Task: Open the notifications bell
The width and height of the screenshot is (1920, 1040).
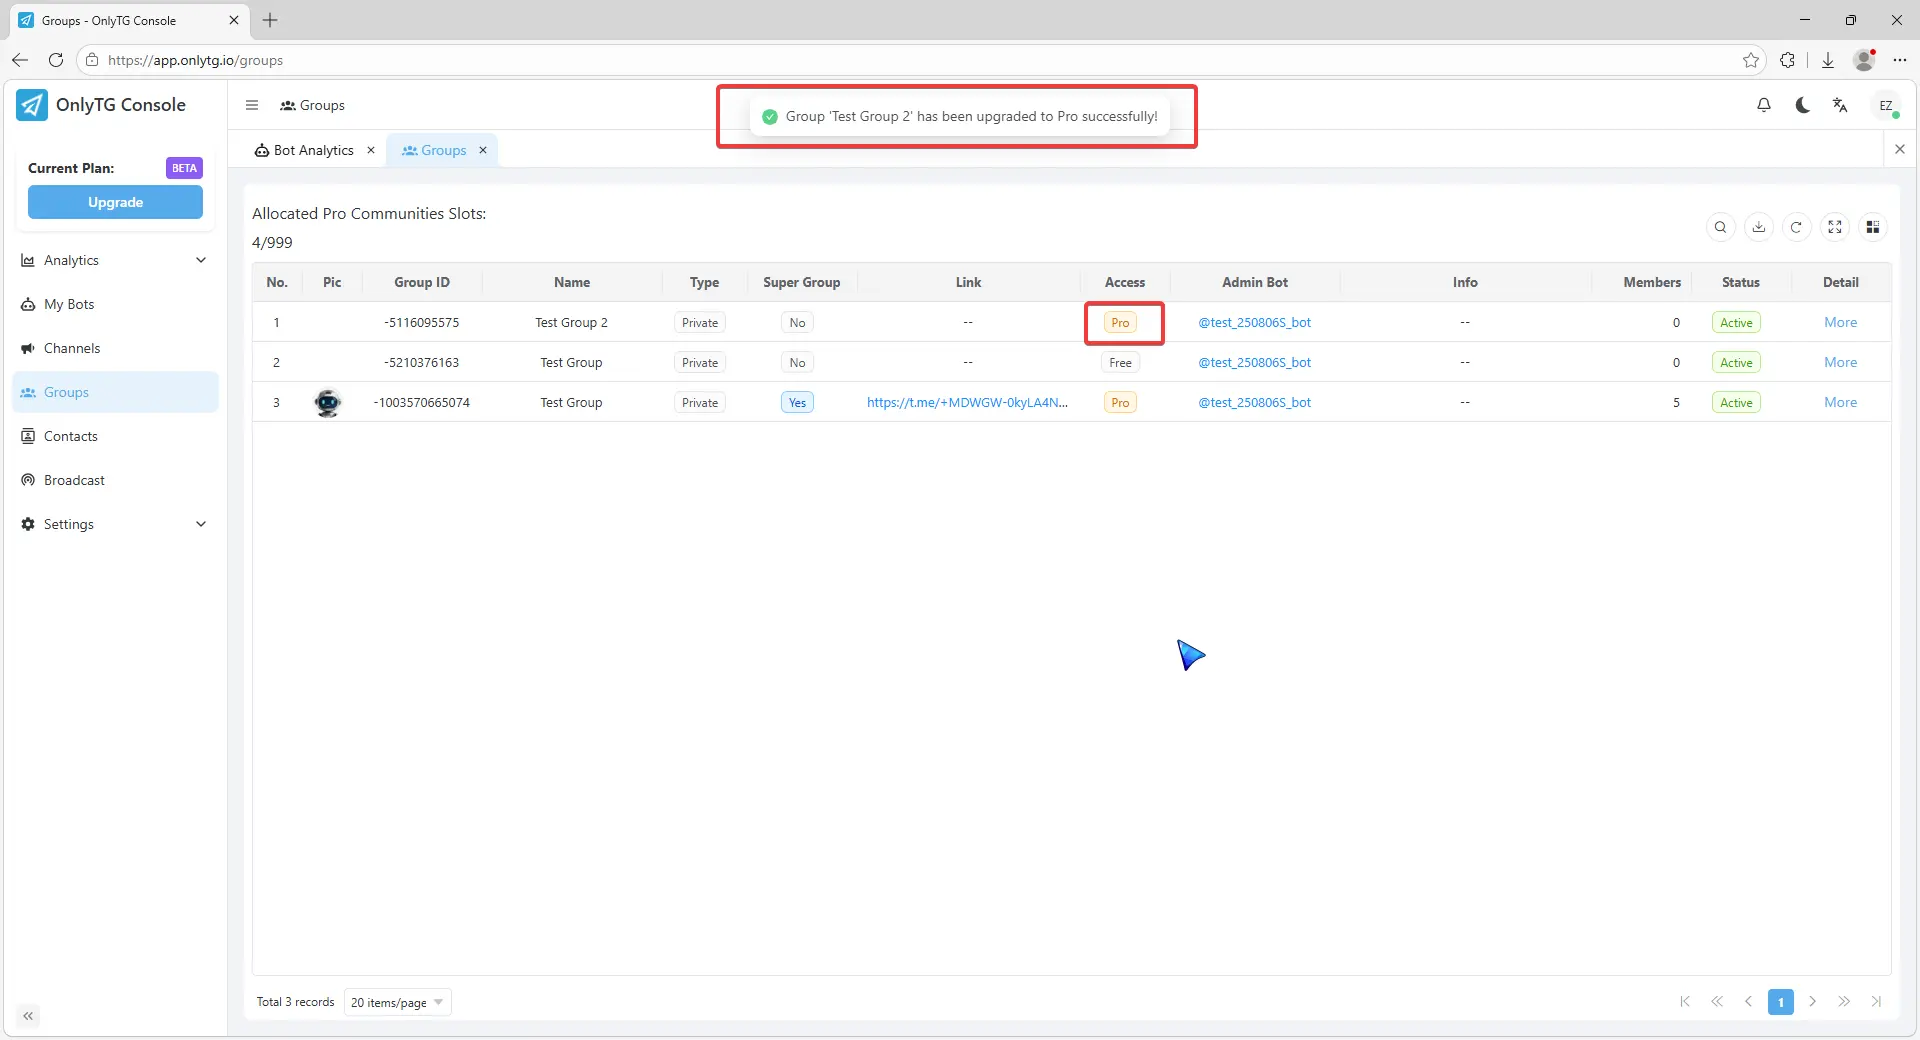Action: point(1764,105)
